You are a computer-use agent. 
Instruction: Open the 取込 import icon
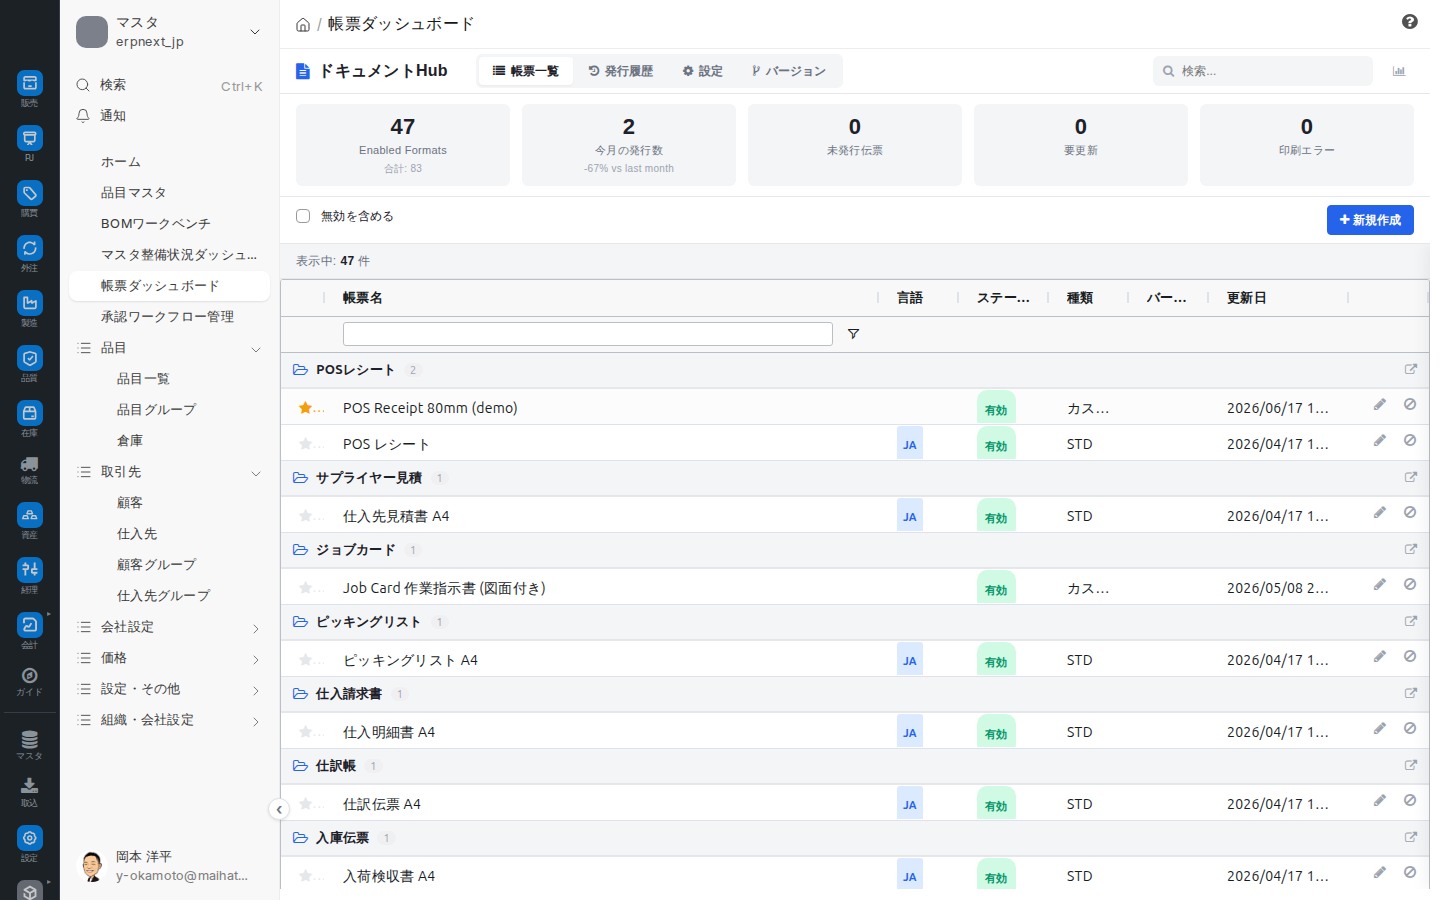click(x=29, y=786)
